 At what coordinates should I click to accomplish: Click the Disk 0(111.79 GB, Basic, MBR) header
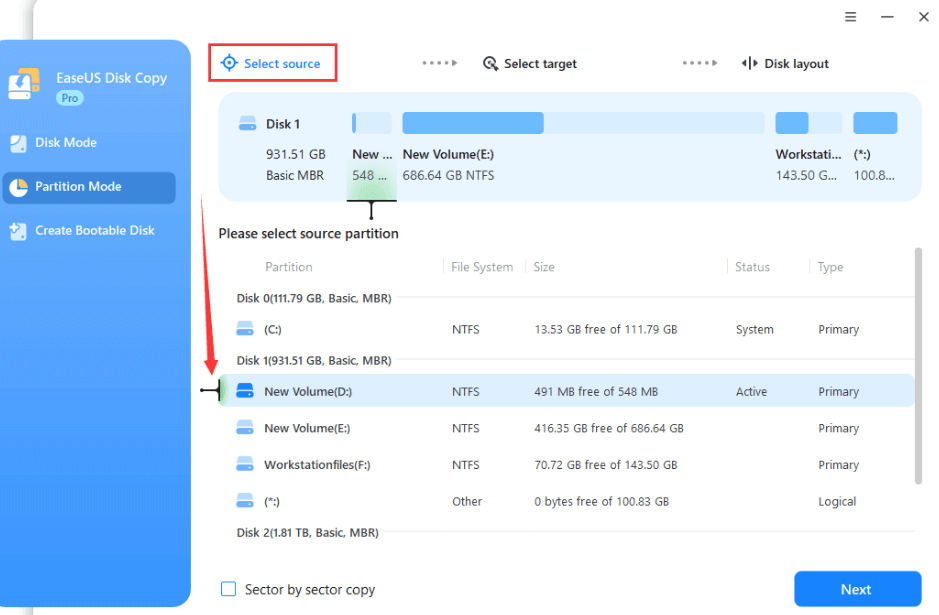point(314,298)
